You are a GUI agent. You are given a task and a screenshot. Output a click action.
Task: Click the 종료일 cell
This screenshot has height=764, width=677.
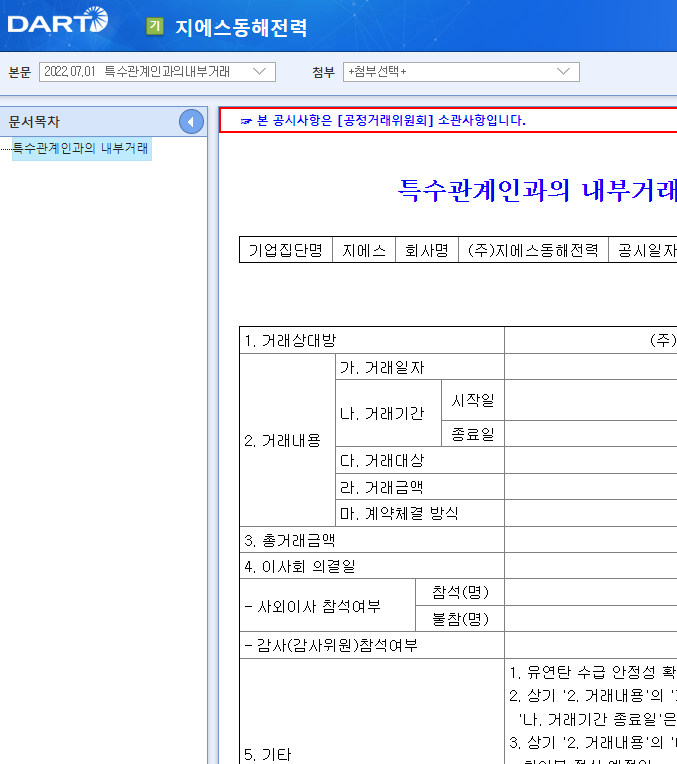click(473, 434)
